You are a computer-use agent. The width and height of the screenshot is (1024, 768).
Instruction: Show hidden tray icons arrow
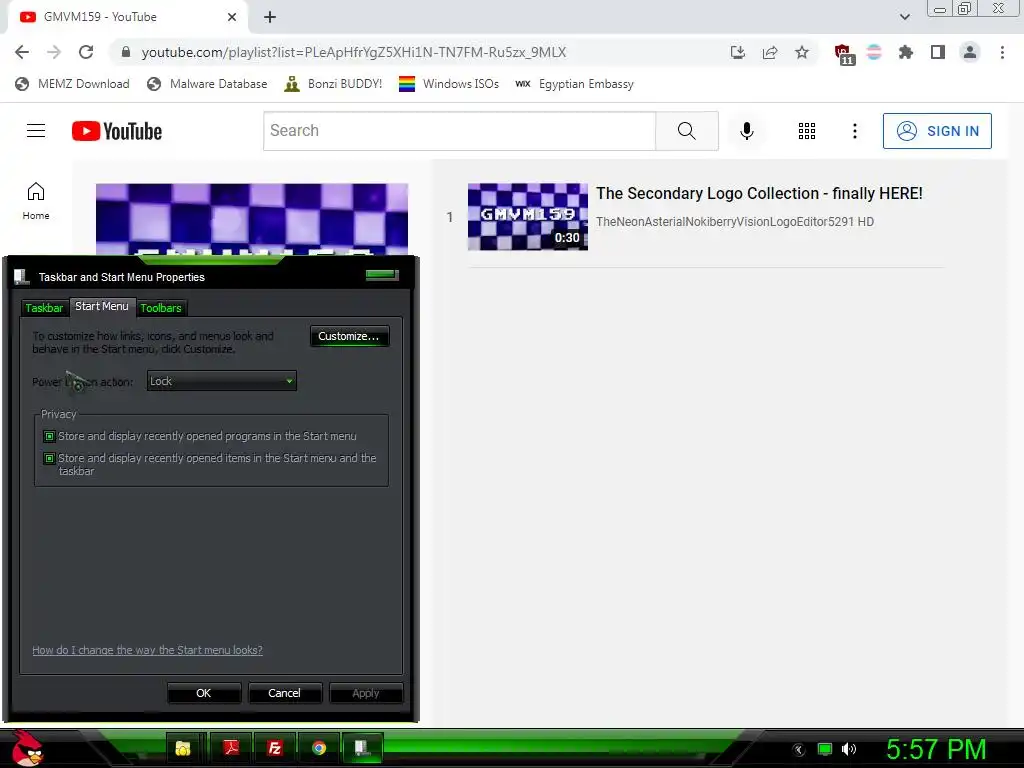point(799,750)
